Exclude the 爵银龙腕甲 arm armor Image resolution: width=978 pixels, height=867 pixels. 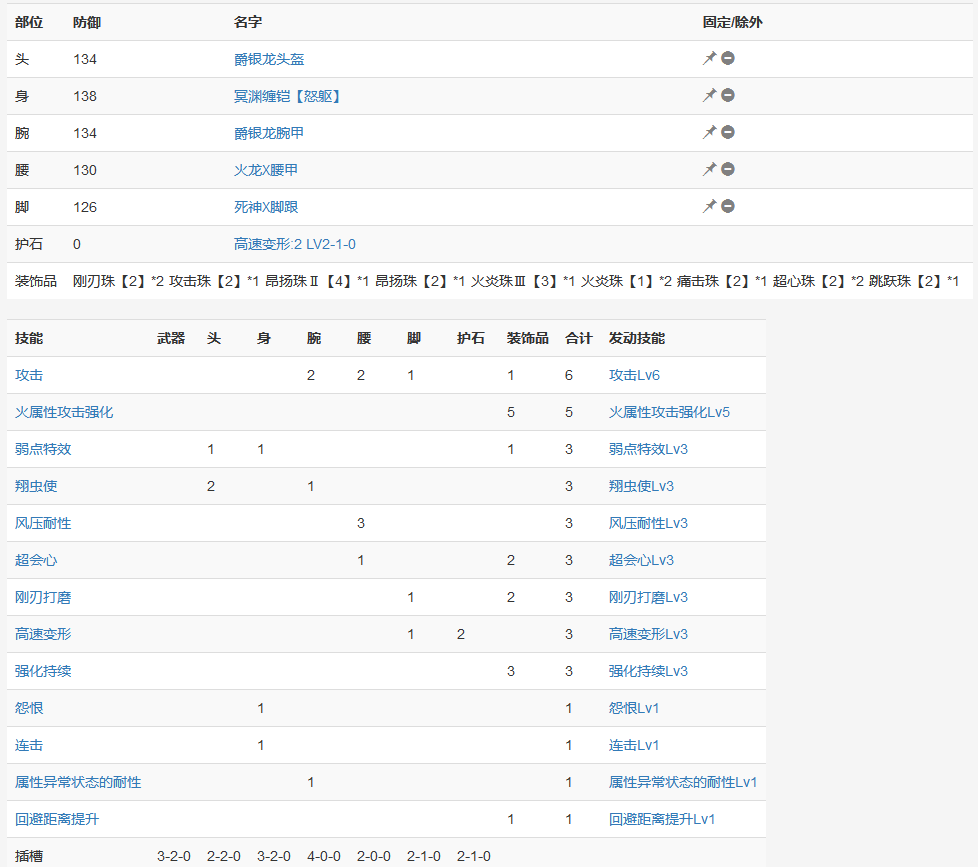pyautogui.click(x=728, y=133)
